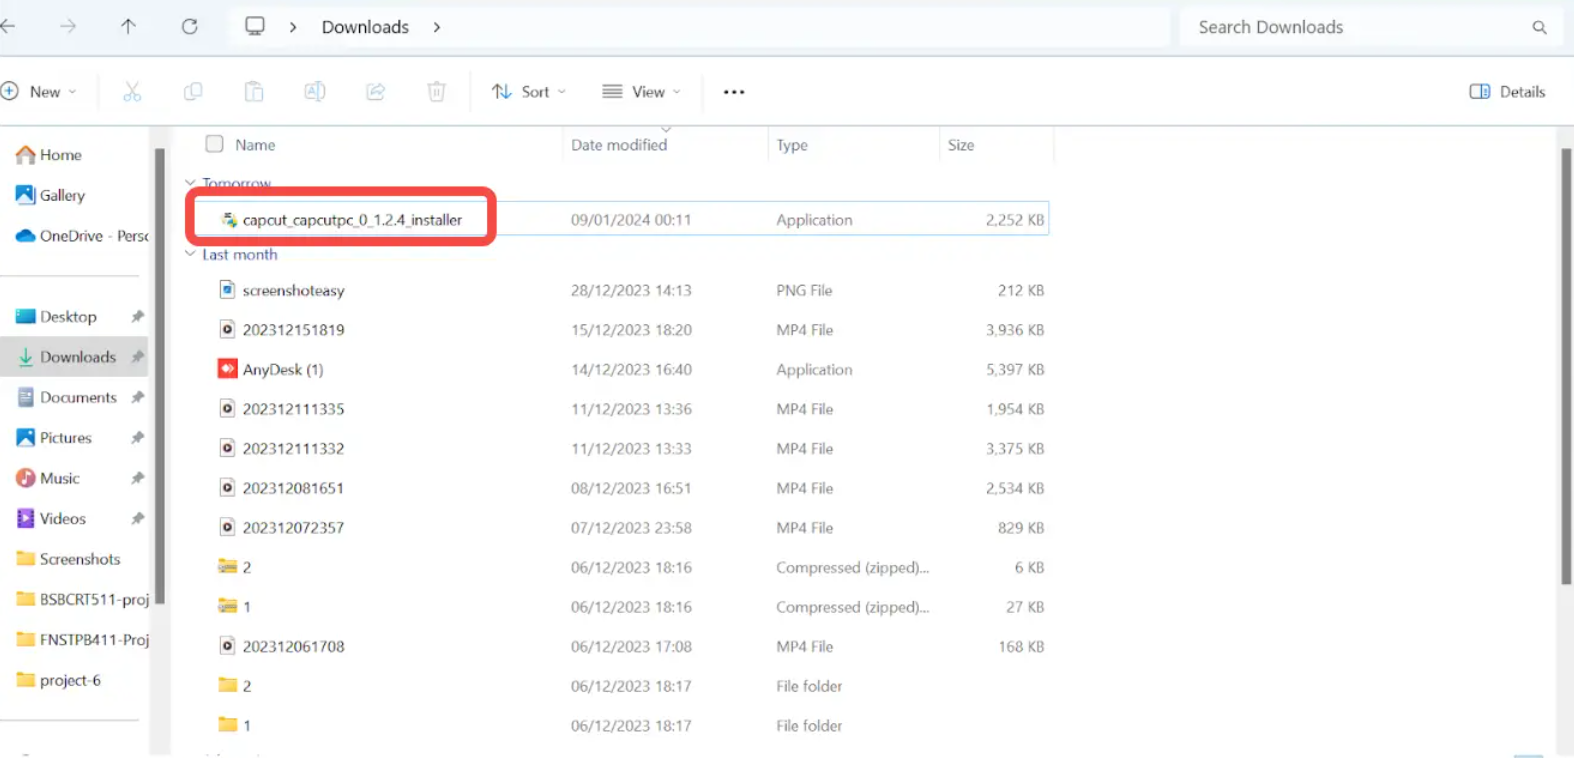This screenshot has height=758, width=1574.
Task: Tick the select-all checkbox beside Name
Action: click(214, 144)
